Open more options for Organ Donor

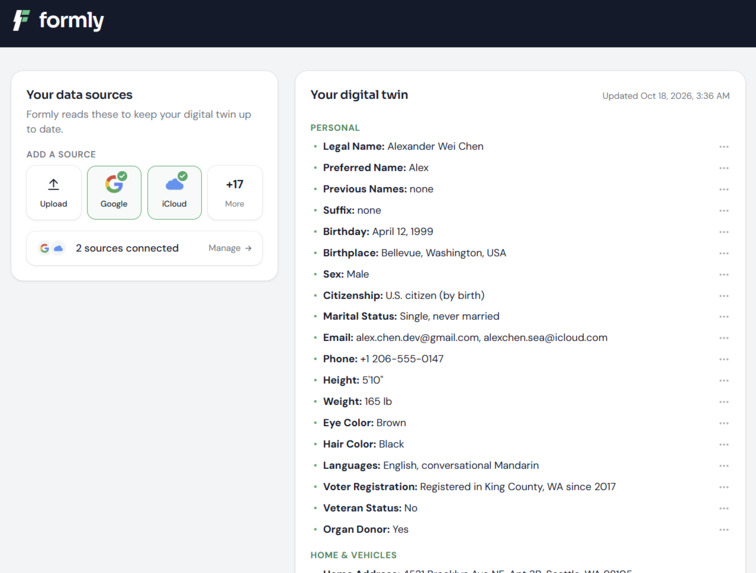tap(724, 530)
